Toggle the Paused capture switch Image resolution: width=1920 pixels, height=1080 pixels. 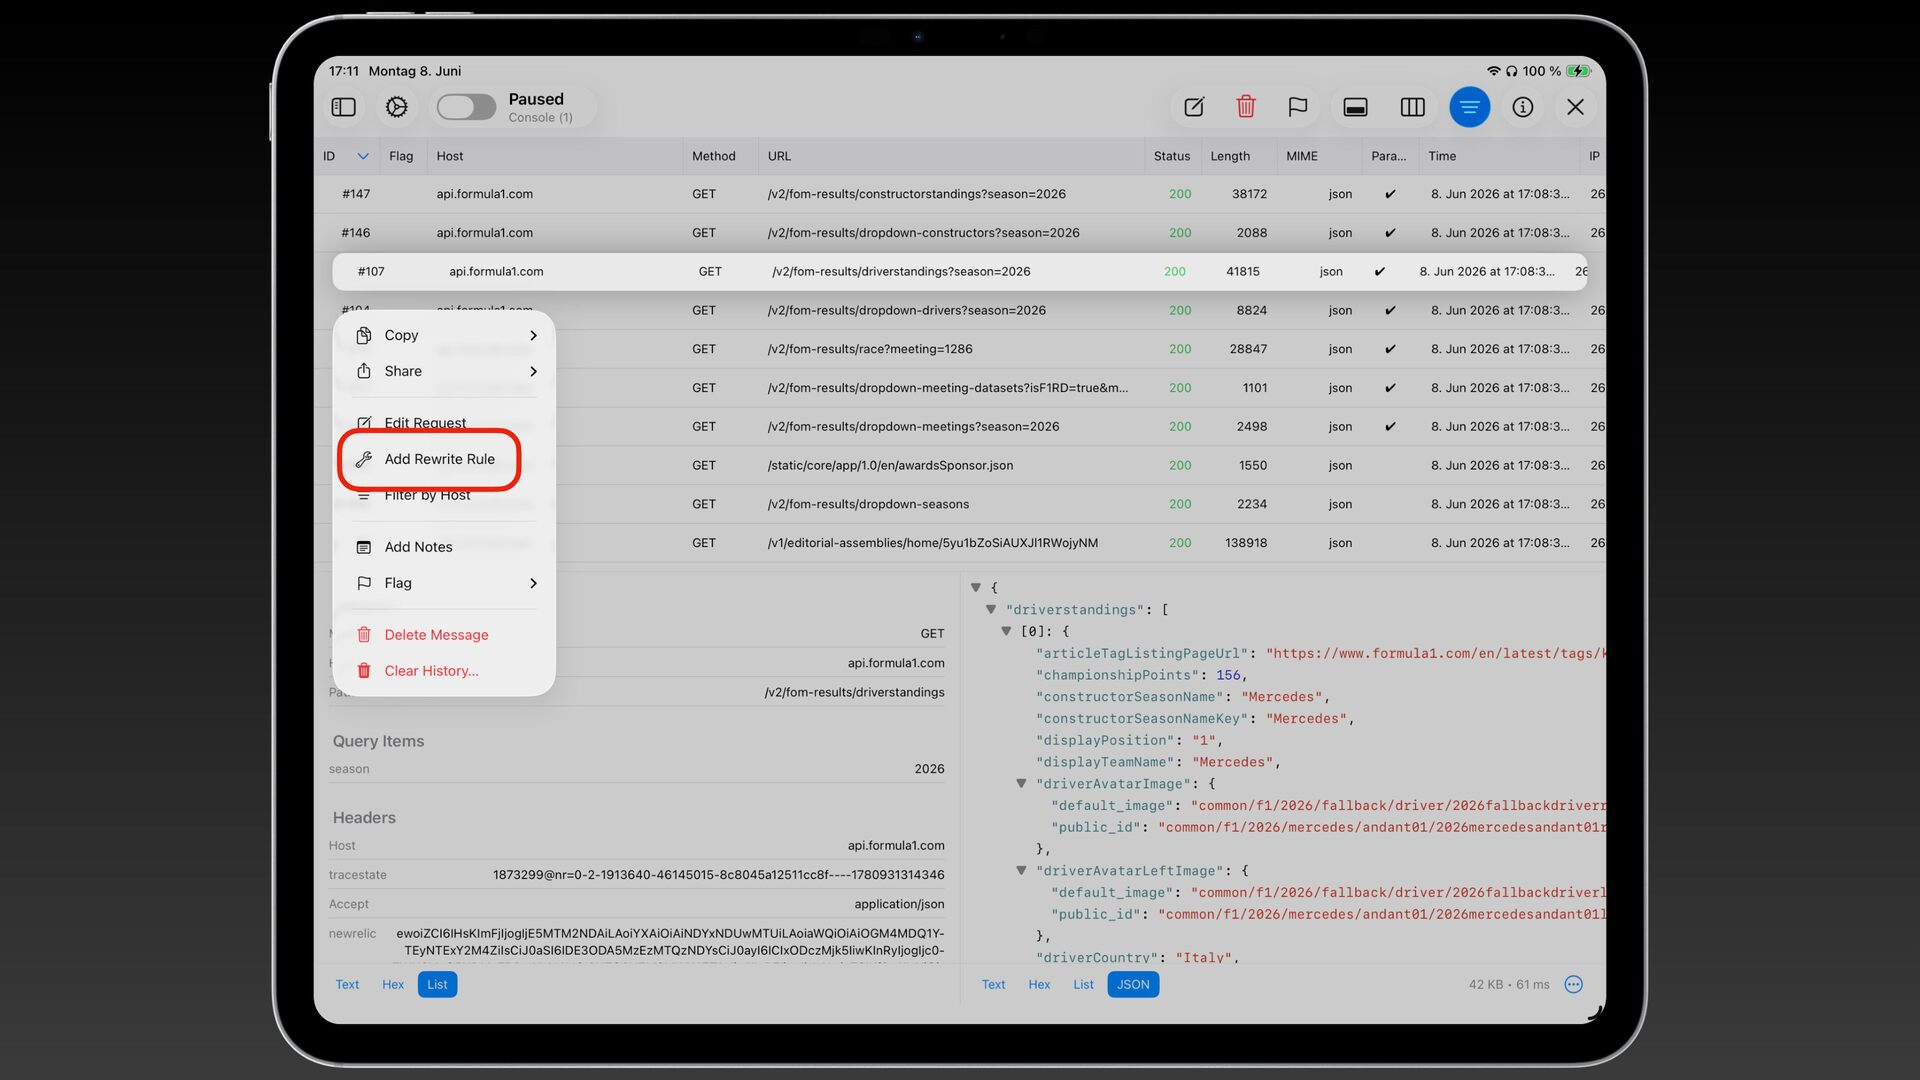(x=466, y=107)
